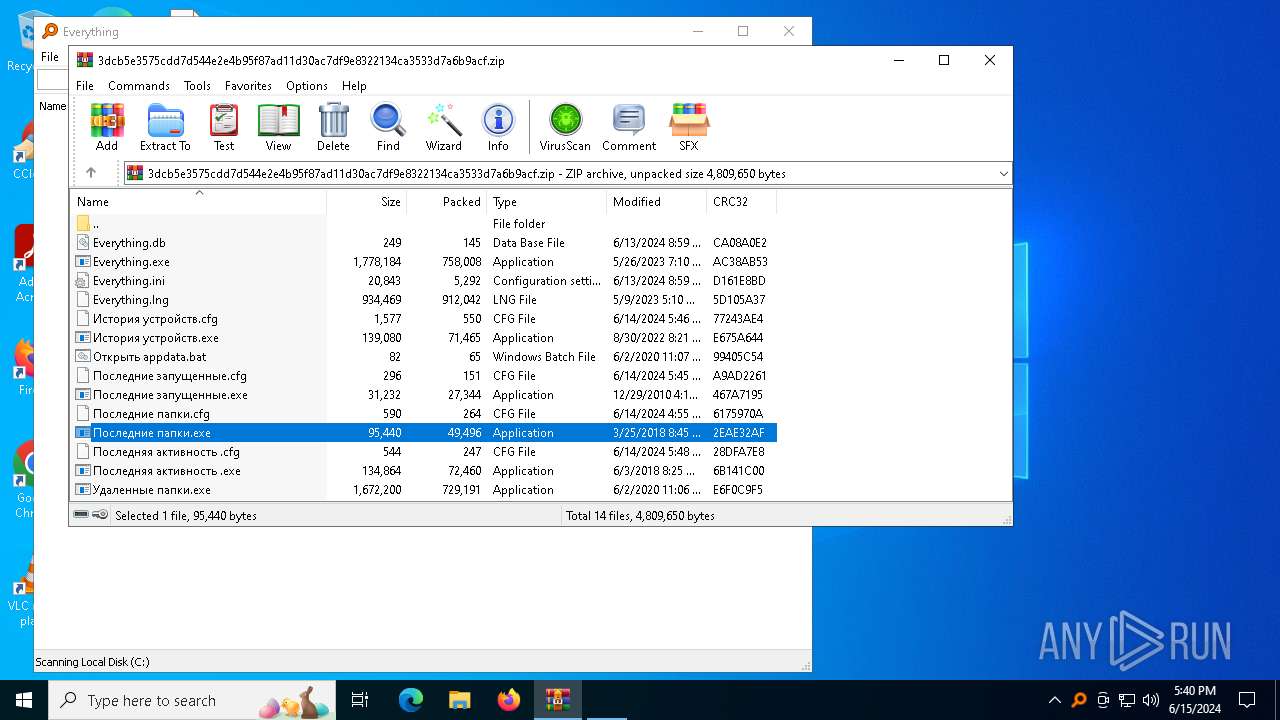
Task: Open the File menu in Everything window
Action: click(x=50, y=57)
